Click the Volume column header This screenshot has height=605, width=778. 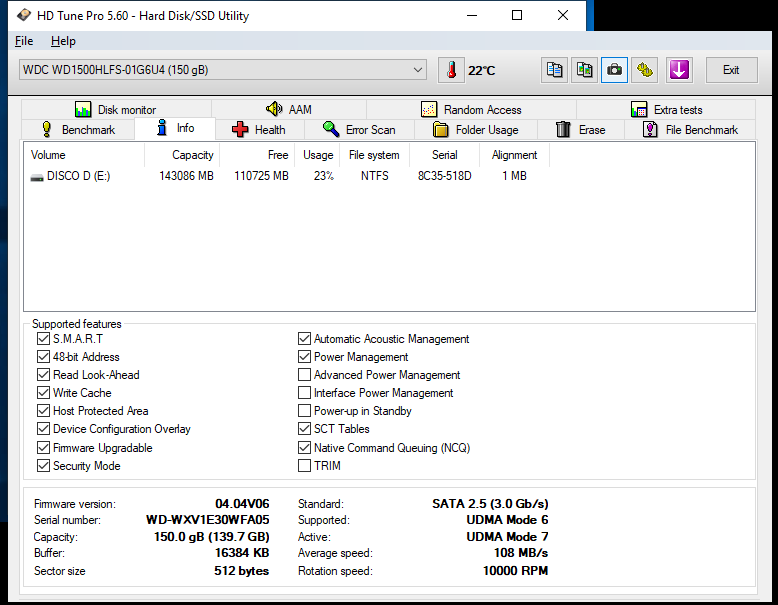(84, 155)
